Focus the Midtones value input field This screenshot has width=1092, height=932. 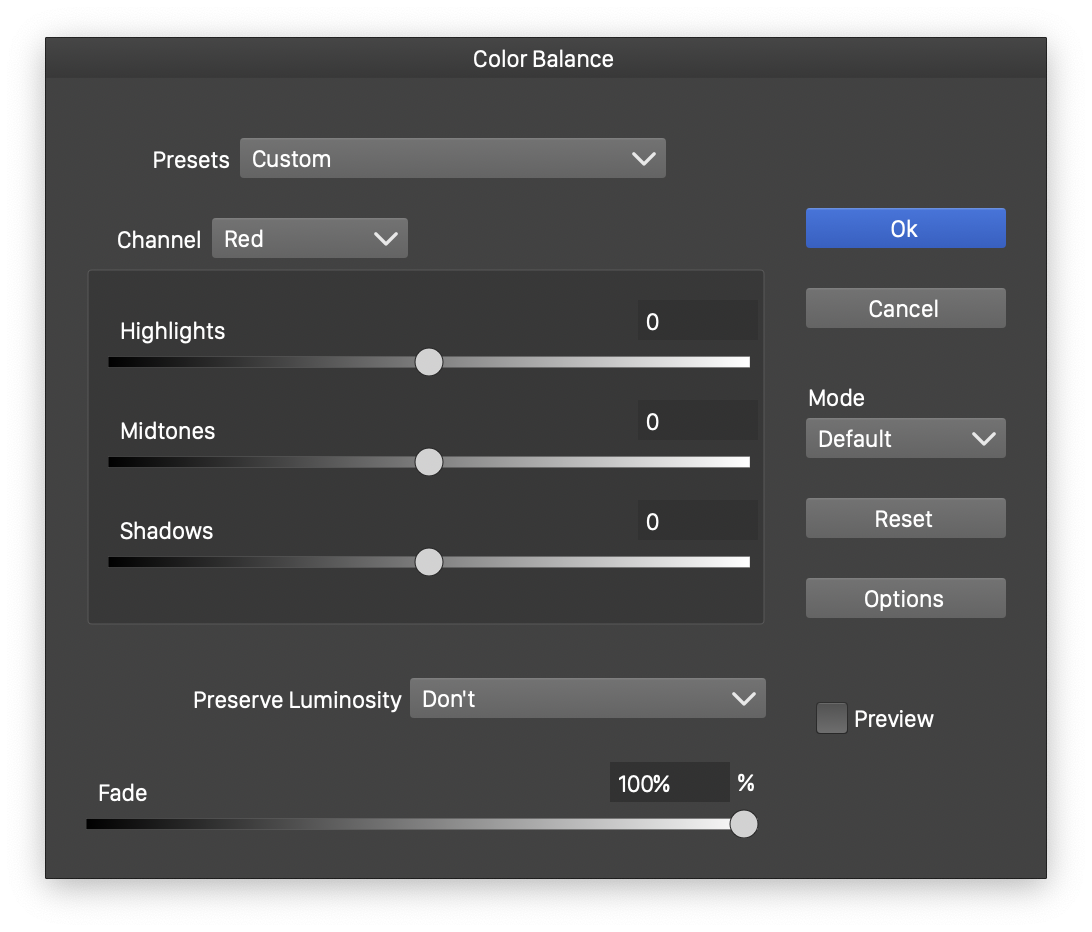697,421
